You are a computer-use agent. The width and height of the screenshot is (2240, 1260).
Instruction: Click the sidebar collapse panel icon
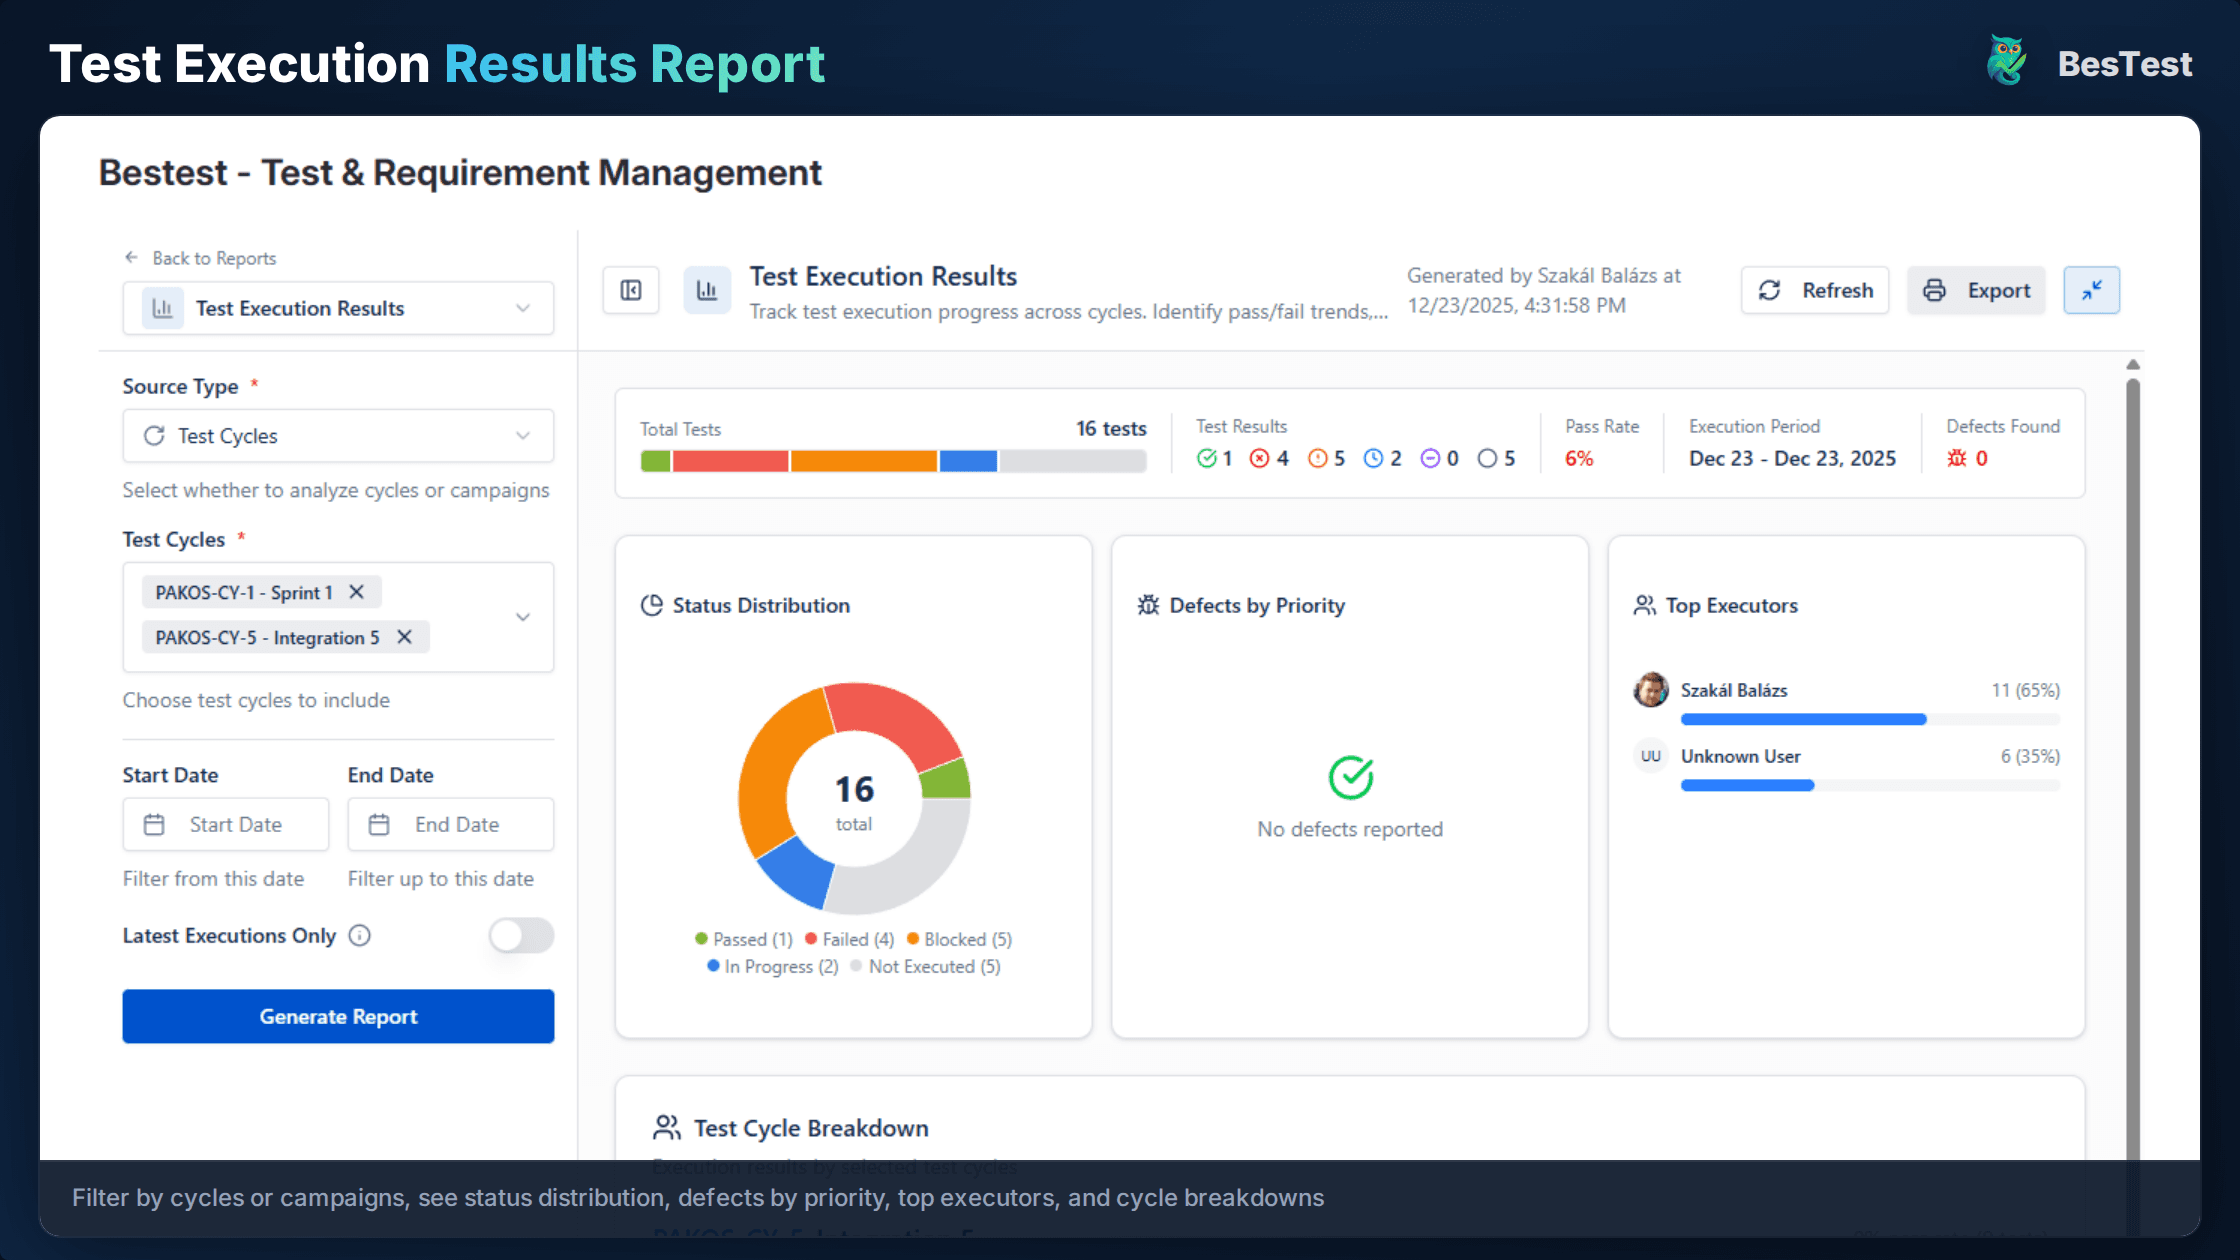631,290
